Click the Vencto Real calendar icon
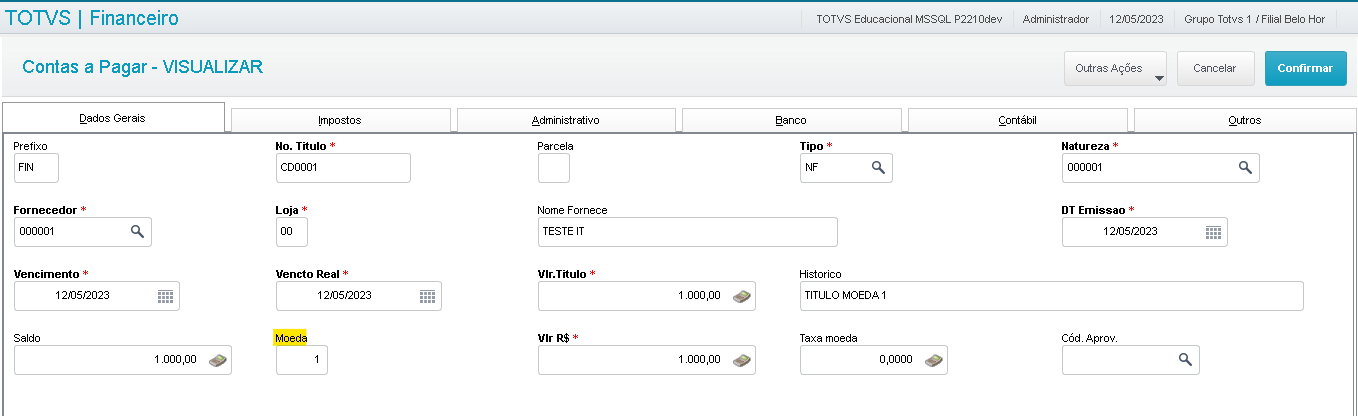 pyautogui.click(x=427, y=296)
